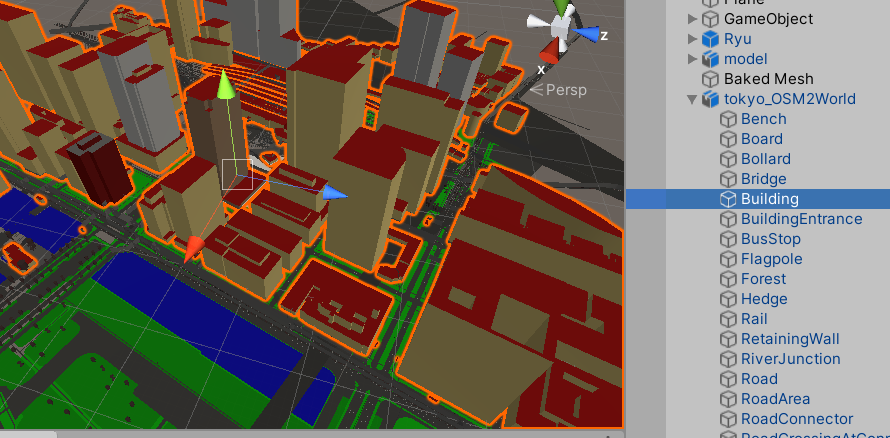Select the Road child object
This screenshot has width=890, height=438.
(x=759, y=379)
